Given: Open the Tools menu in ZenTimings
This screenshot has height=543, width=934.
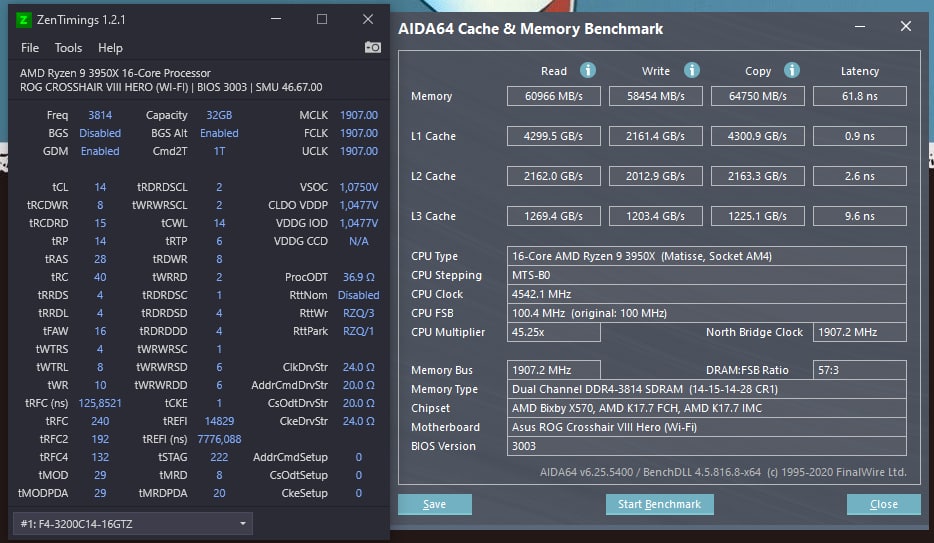Looking at the screenshot, I should (69, 48).
